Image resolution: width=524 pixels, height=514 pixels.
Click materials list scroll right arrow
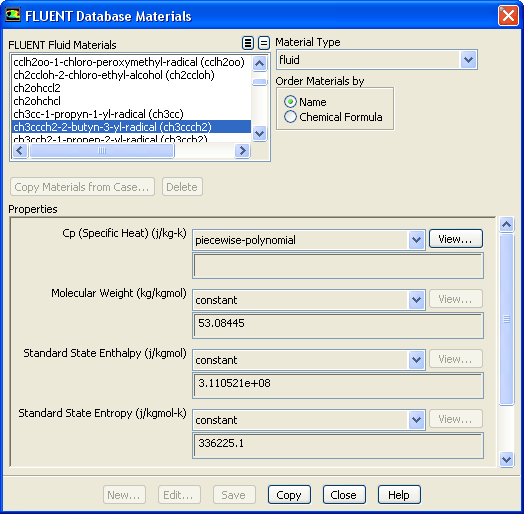(242, 151)
